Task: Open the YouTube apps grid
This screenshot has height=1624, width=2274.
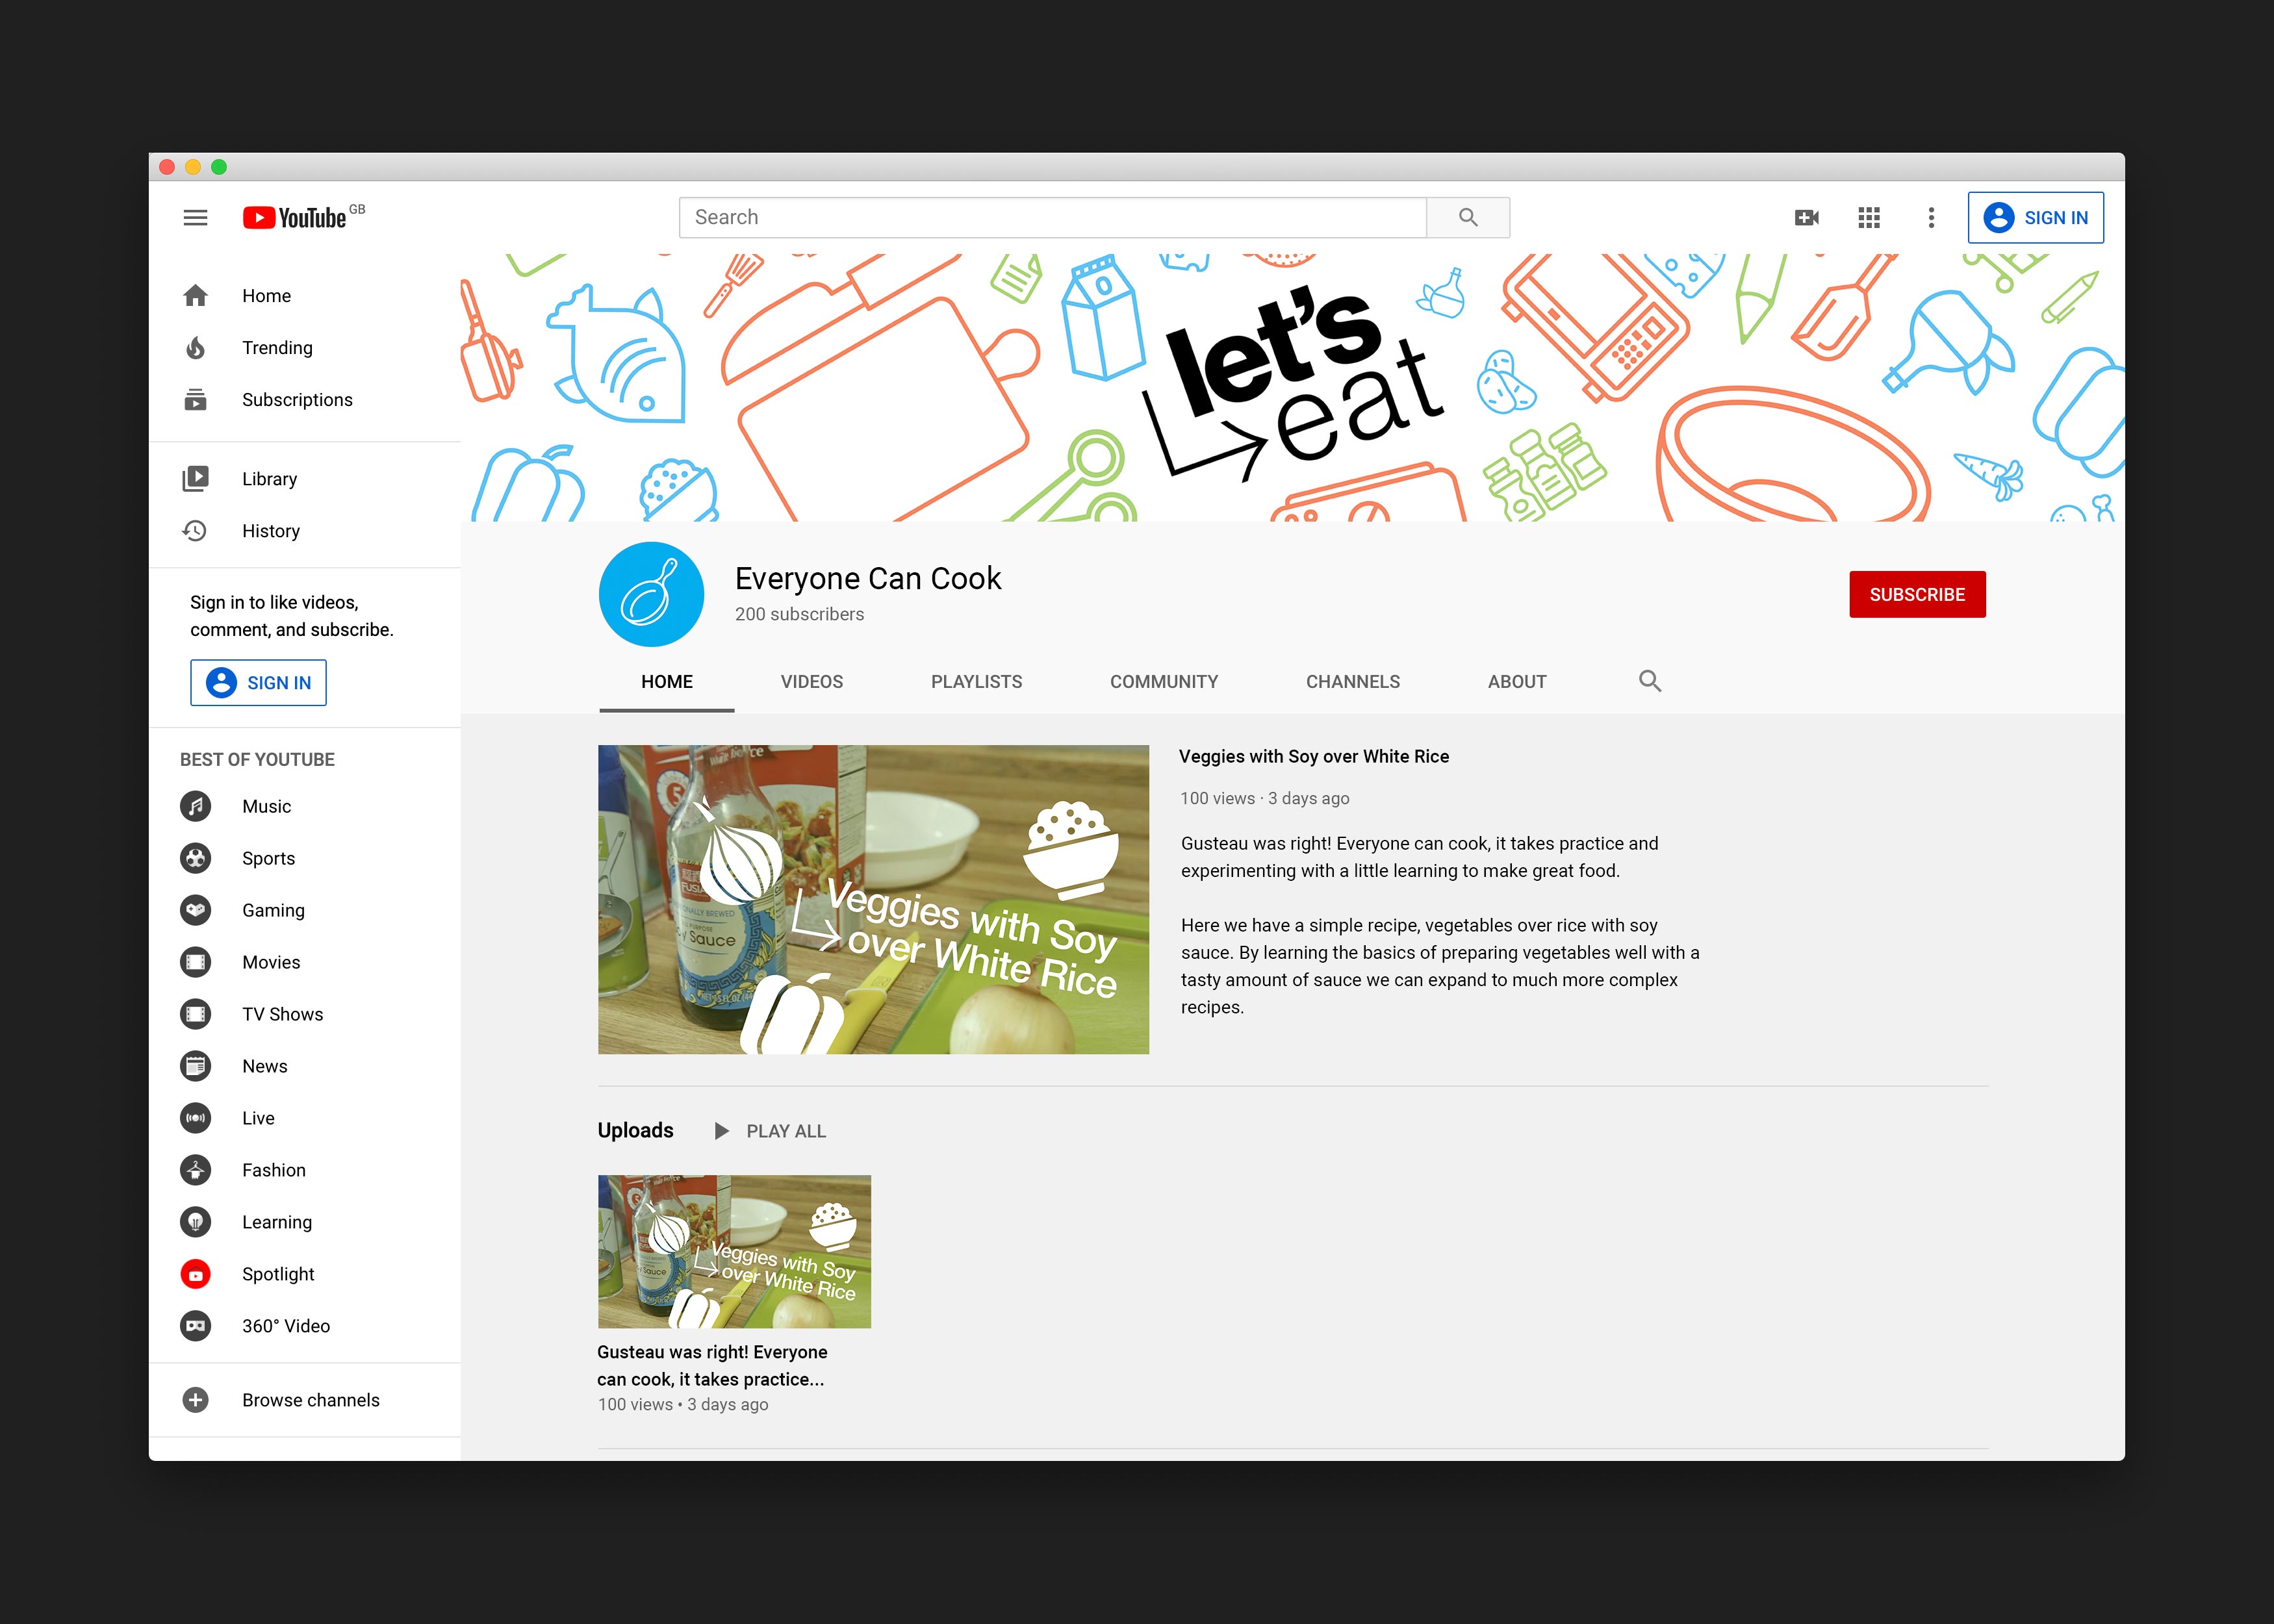Action: tap(1868, 217)
